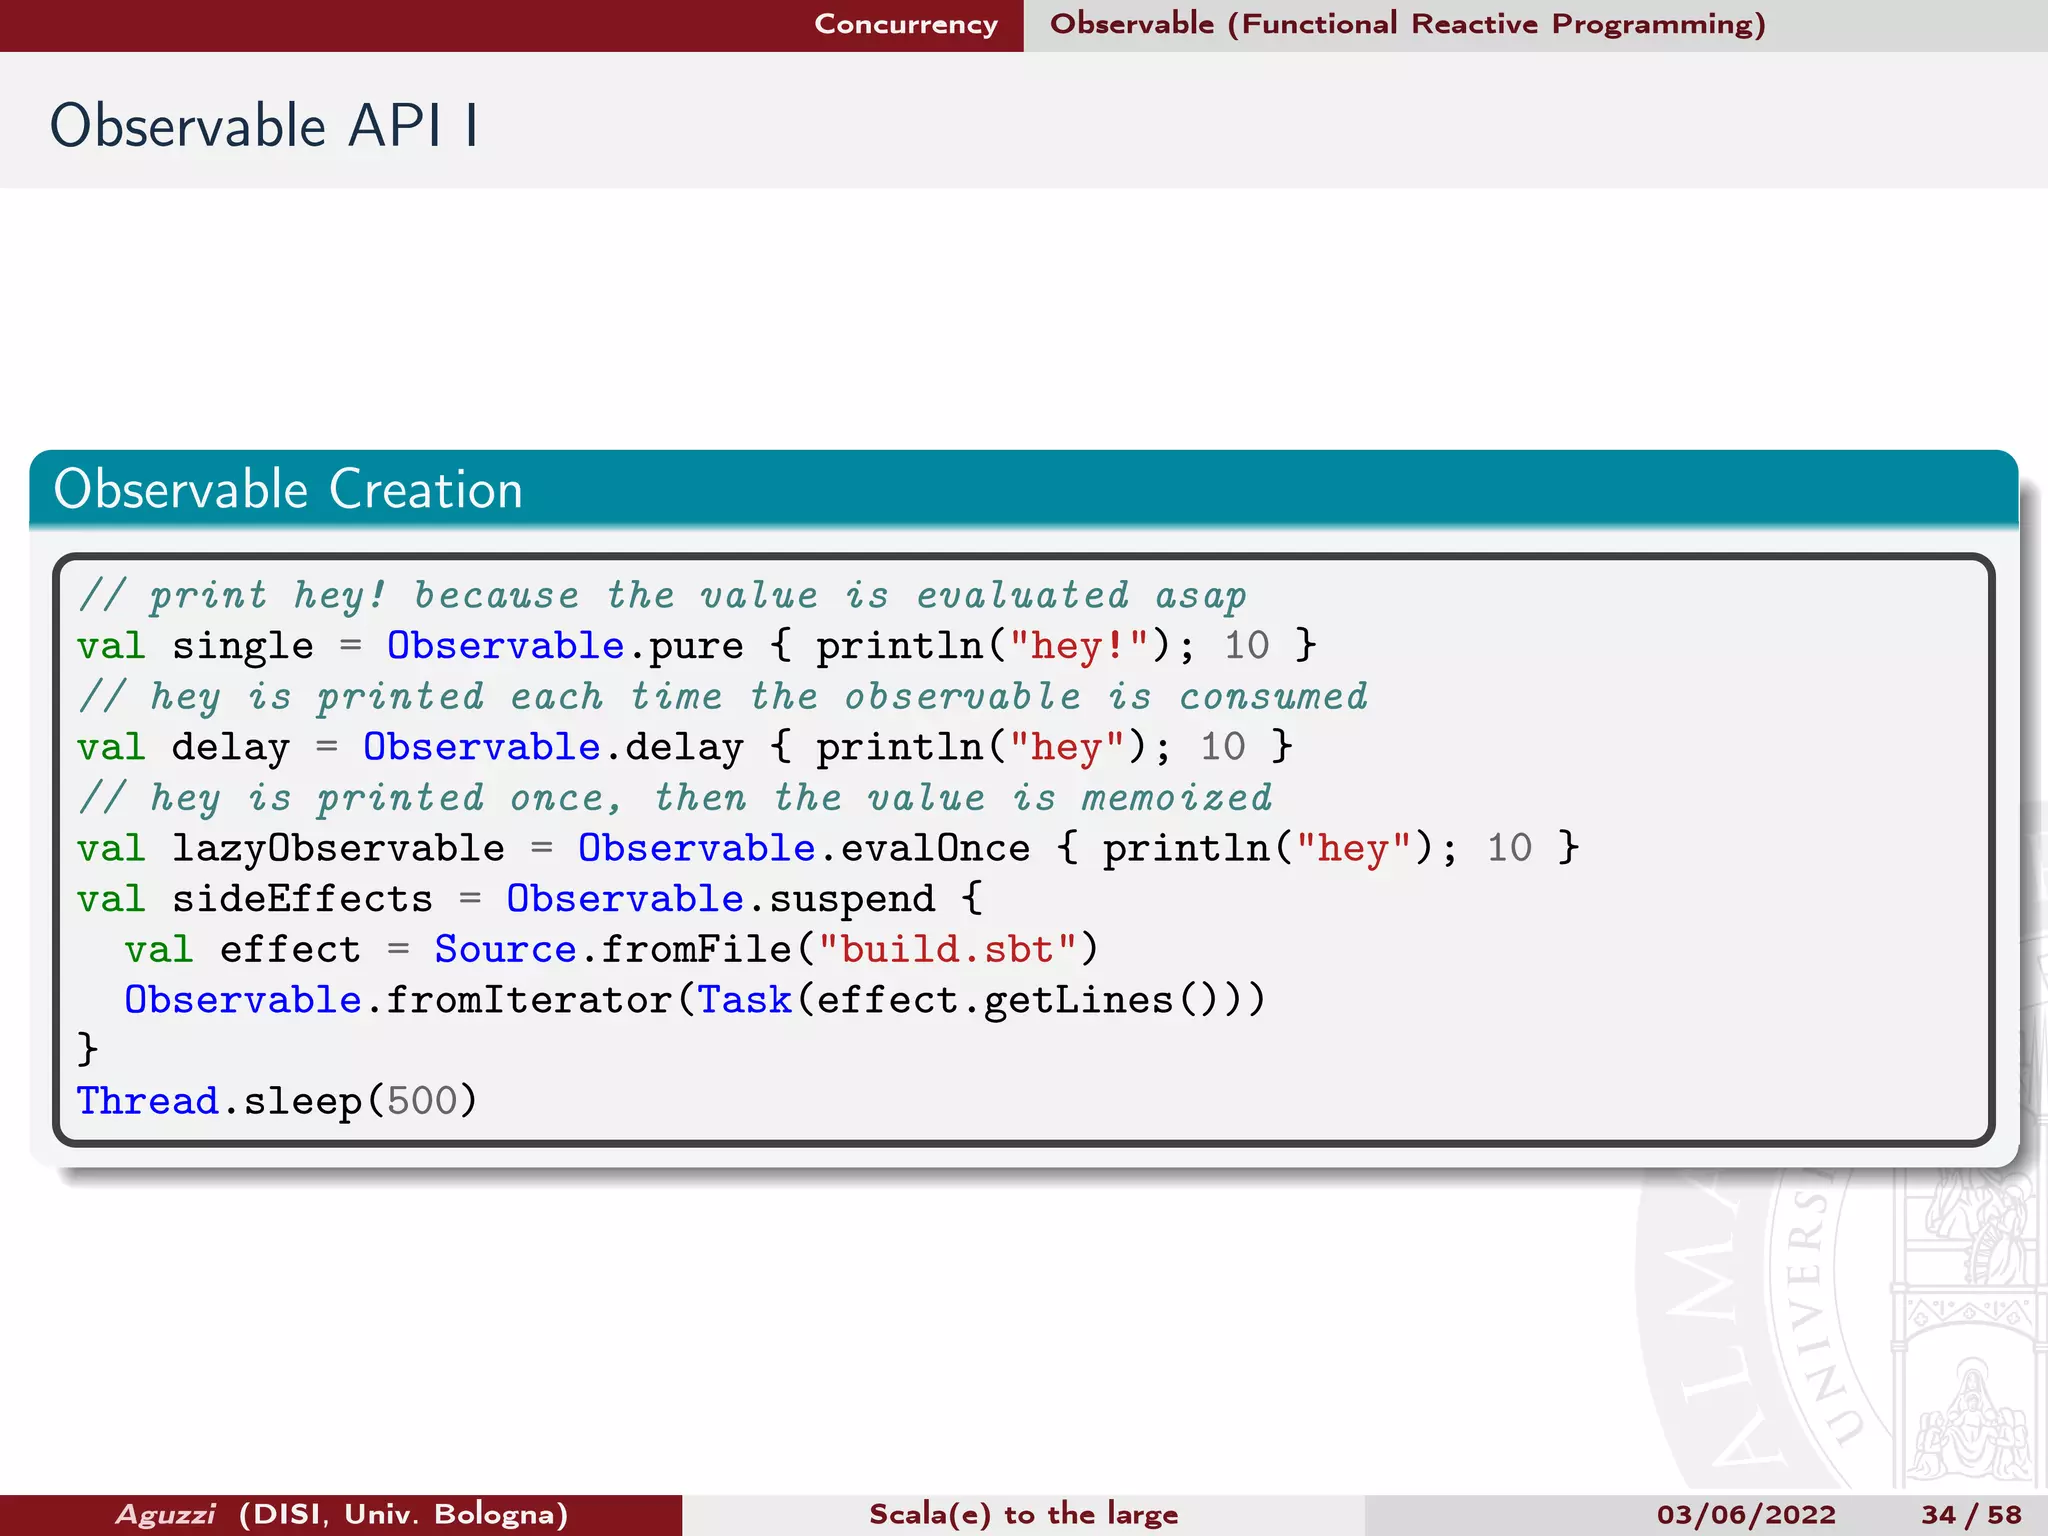Select the string literal "hey!" in code
Image resolution: width=2048 pixels, height=1536 pixels.
point(1079,646)
